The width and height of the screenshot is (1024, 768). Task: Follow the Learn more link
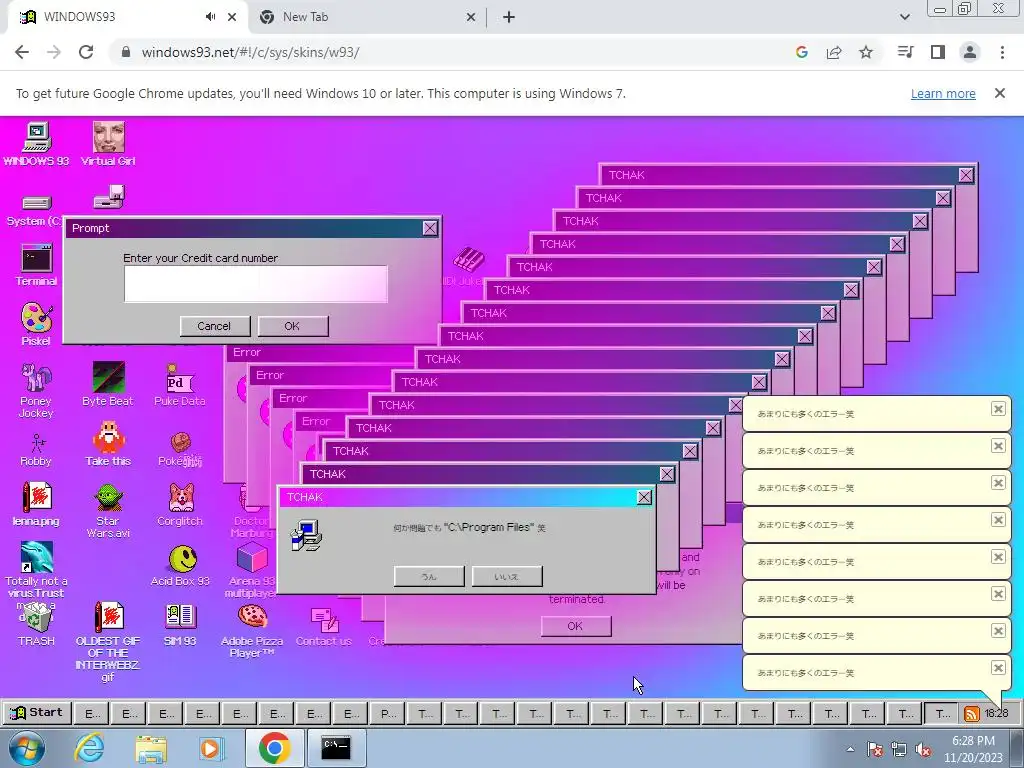pyautogui.click(x=943, y=93)
